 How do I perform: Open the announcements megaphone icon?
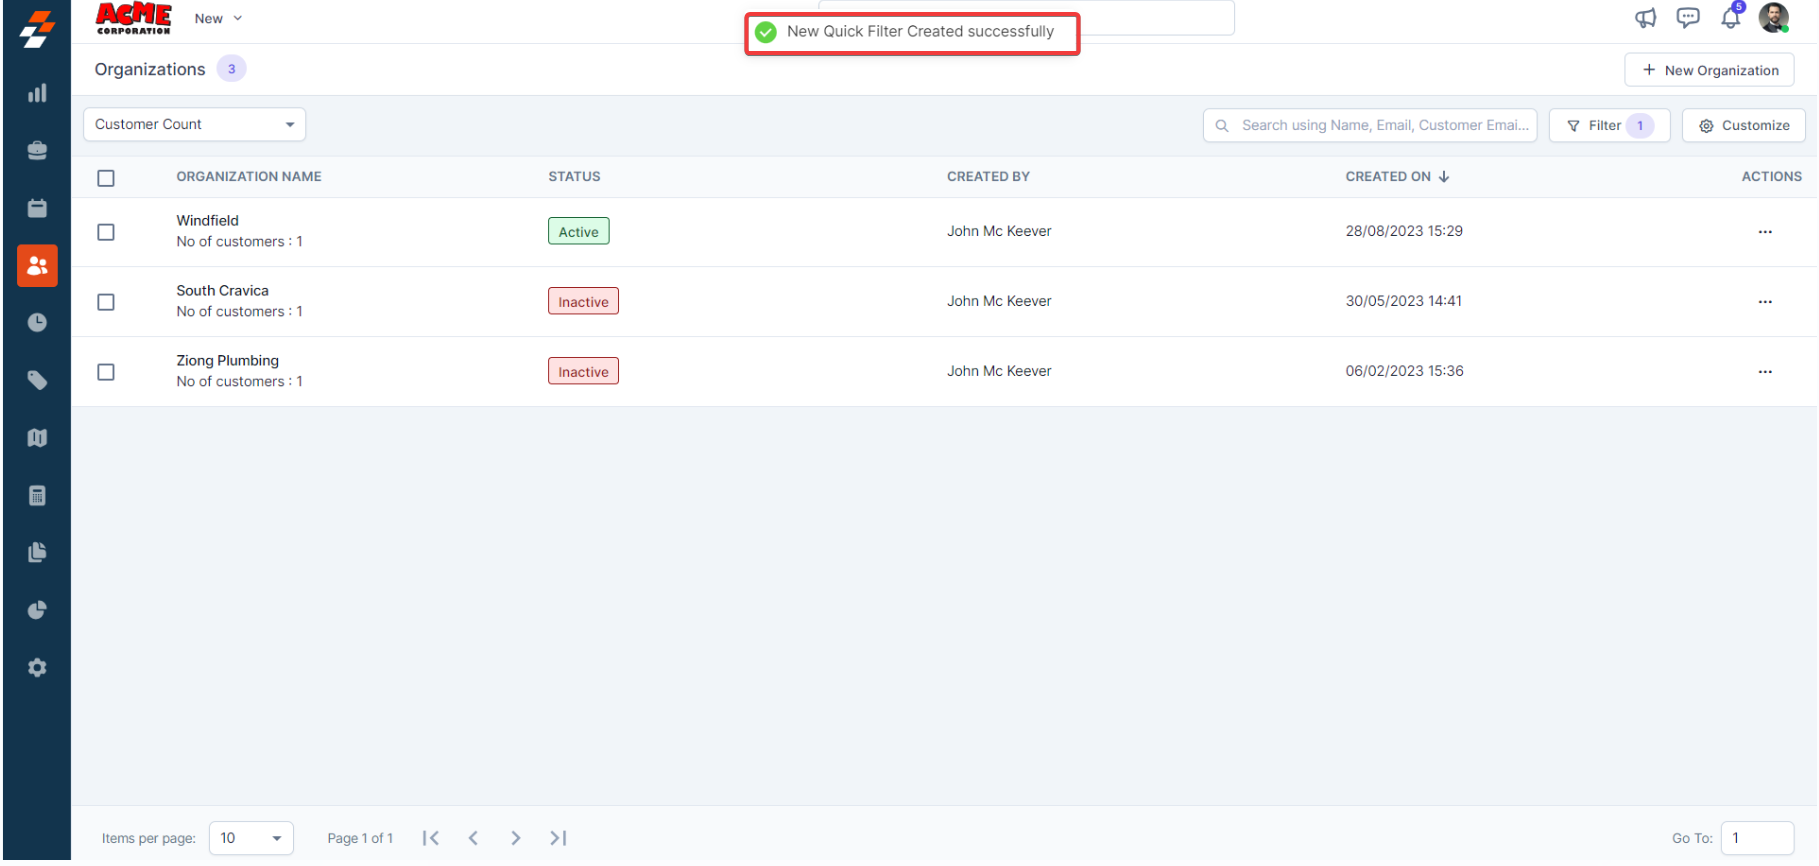(1645, 18)
